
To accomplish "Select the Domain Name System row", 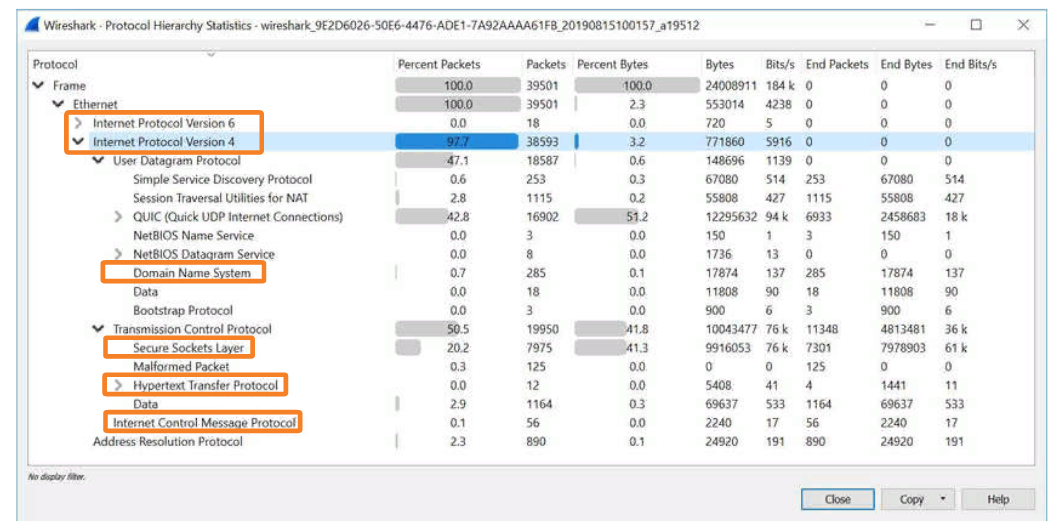I will [x=530, y=273].
